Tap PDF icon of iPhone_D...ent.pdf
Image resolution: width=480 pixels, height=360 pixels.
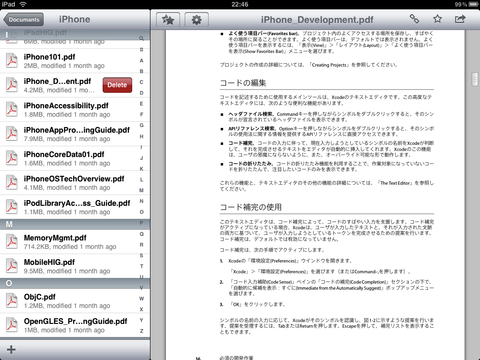click(12, 85)
